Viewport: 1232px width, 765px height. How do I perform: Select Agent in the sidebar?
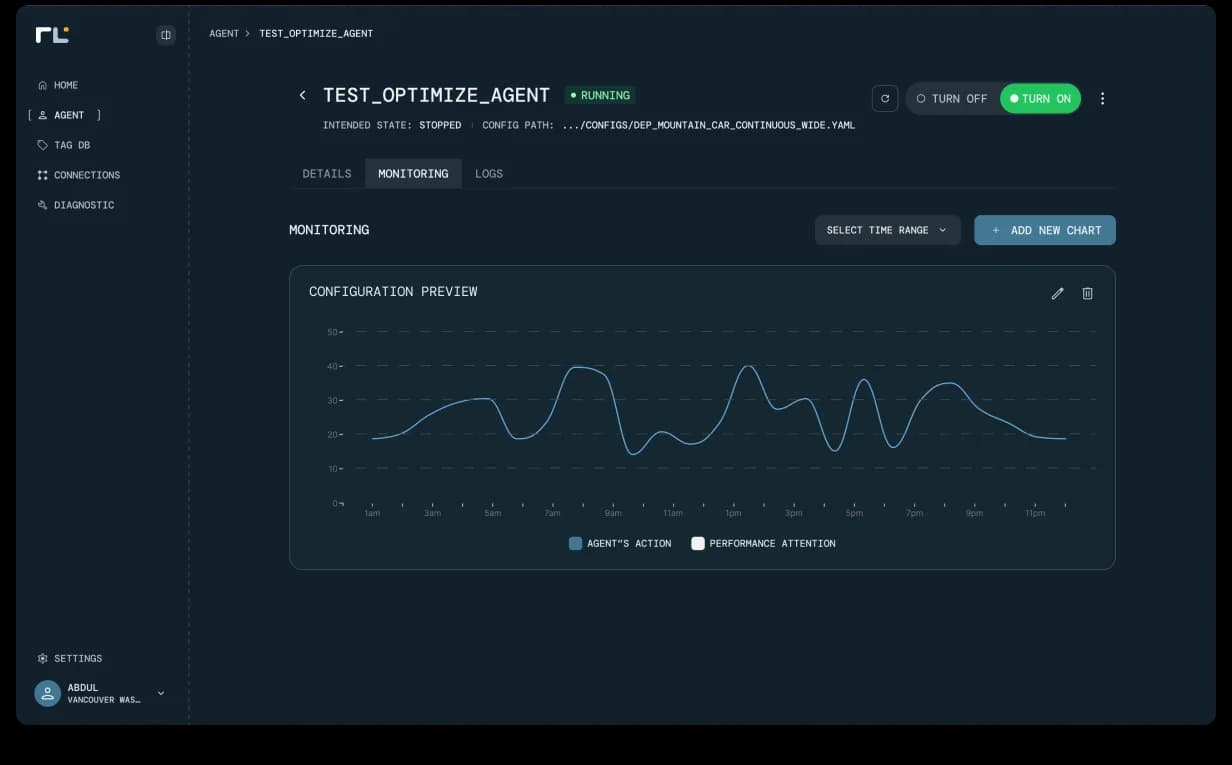pos(65,115)
